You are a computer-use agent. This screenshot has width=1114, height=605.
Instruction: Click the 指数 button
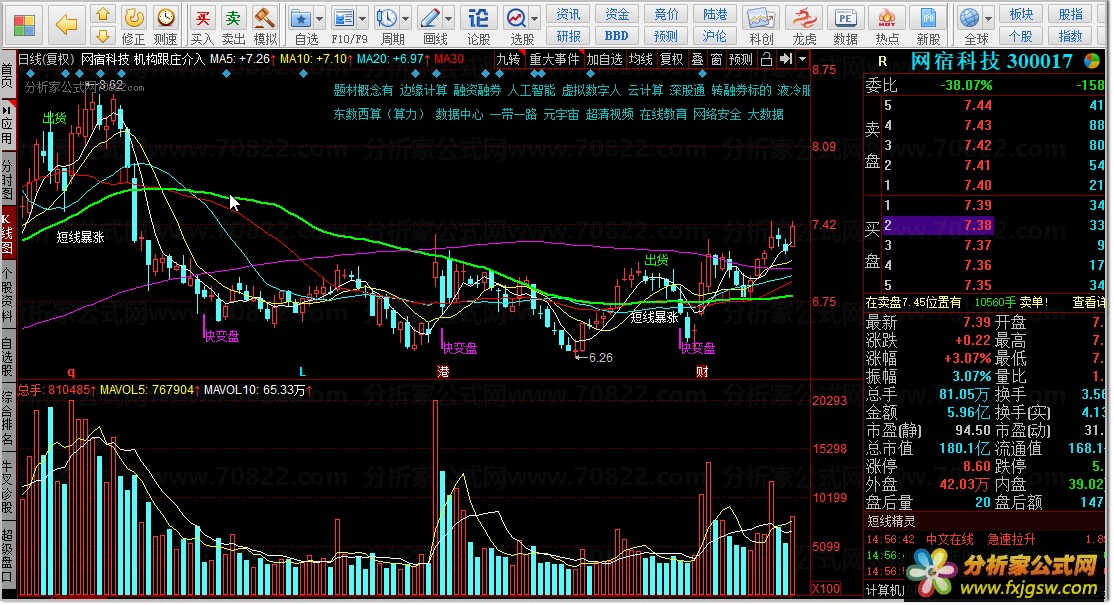pyautogui.click(x=1071, y=36)
